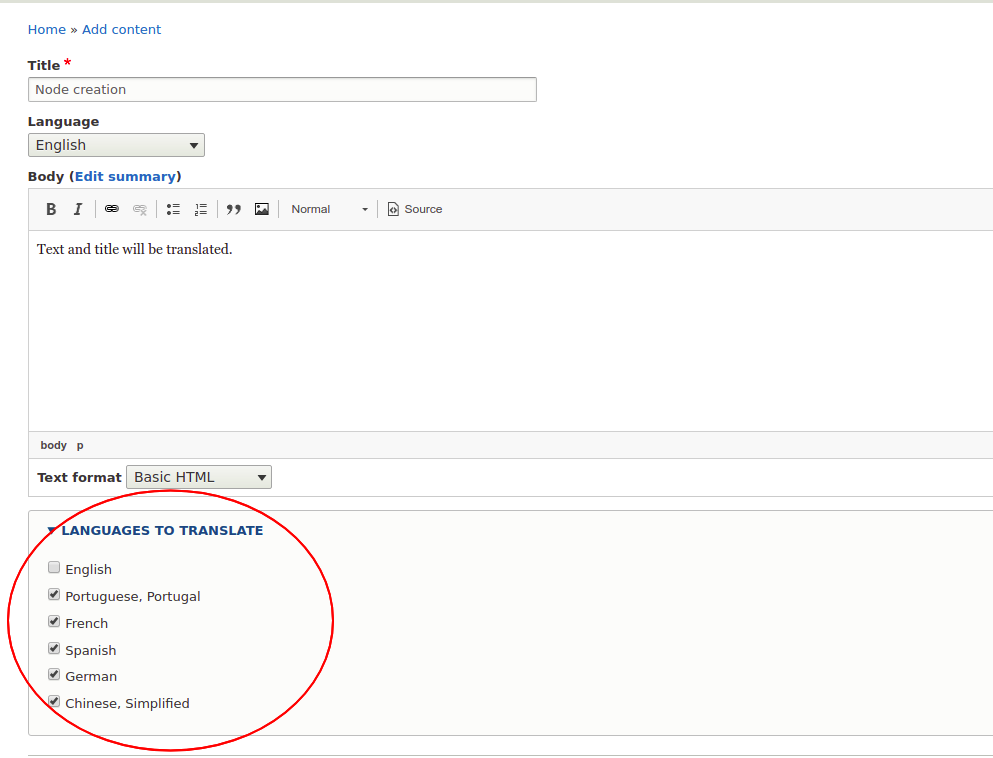This screenshot has height=758, width=993.
Task: Click into the Title input field
Action: click(282, 89)
